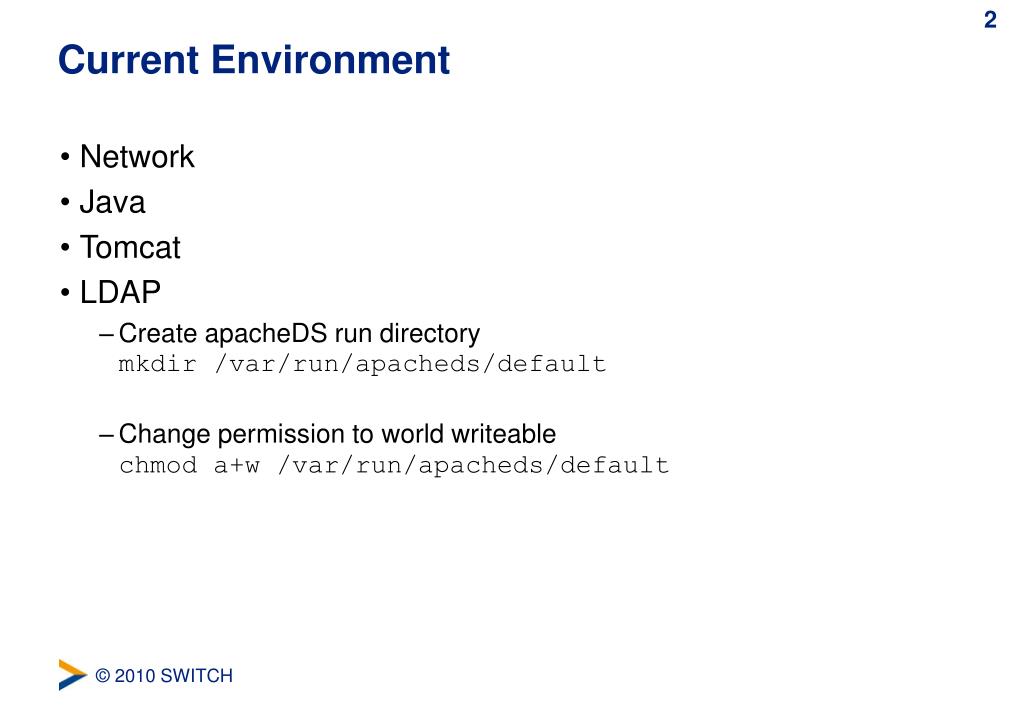Viewport: 1023px width, 708px height.
Task: Select the Java bullet item
Action: click(112, 202)
